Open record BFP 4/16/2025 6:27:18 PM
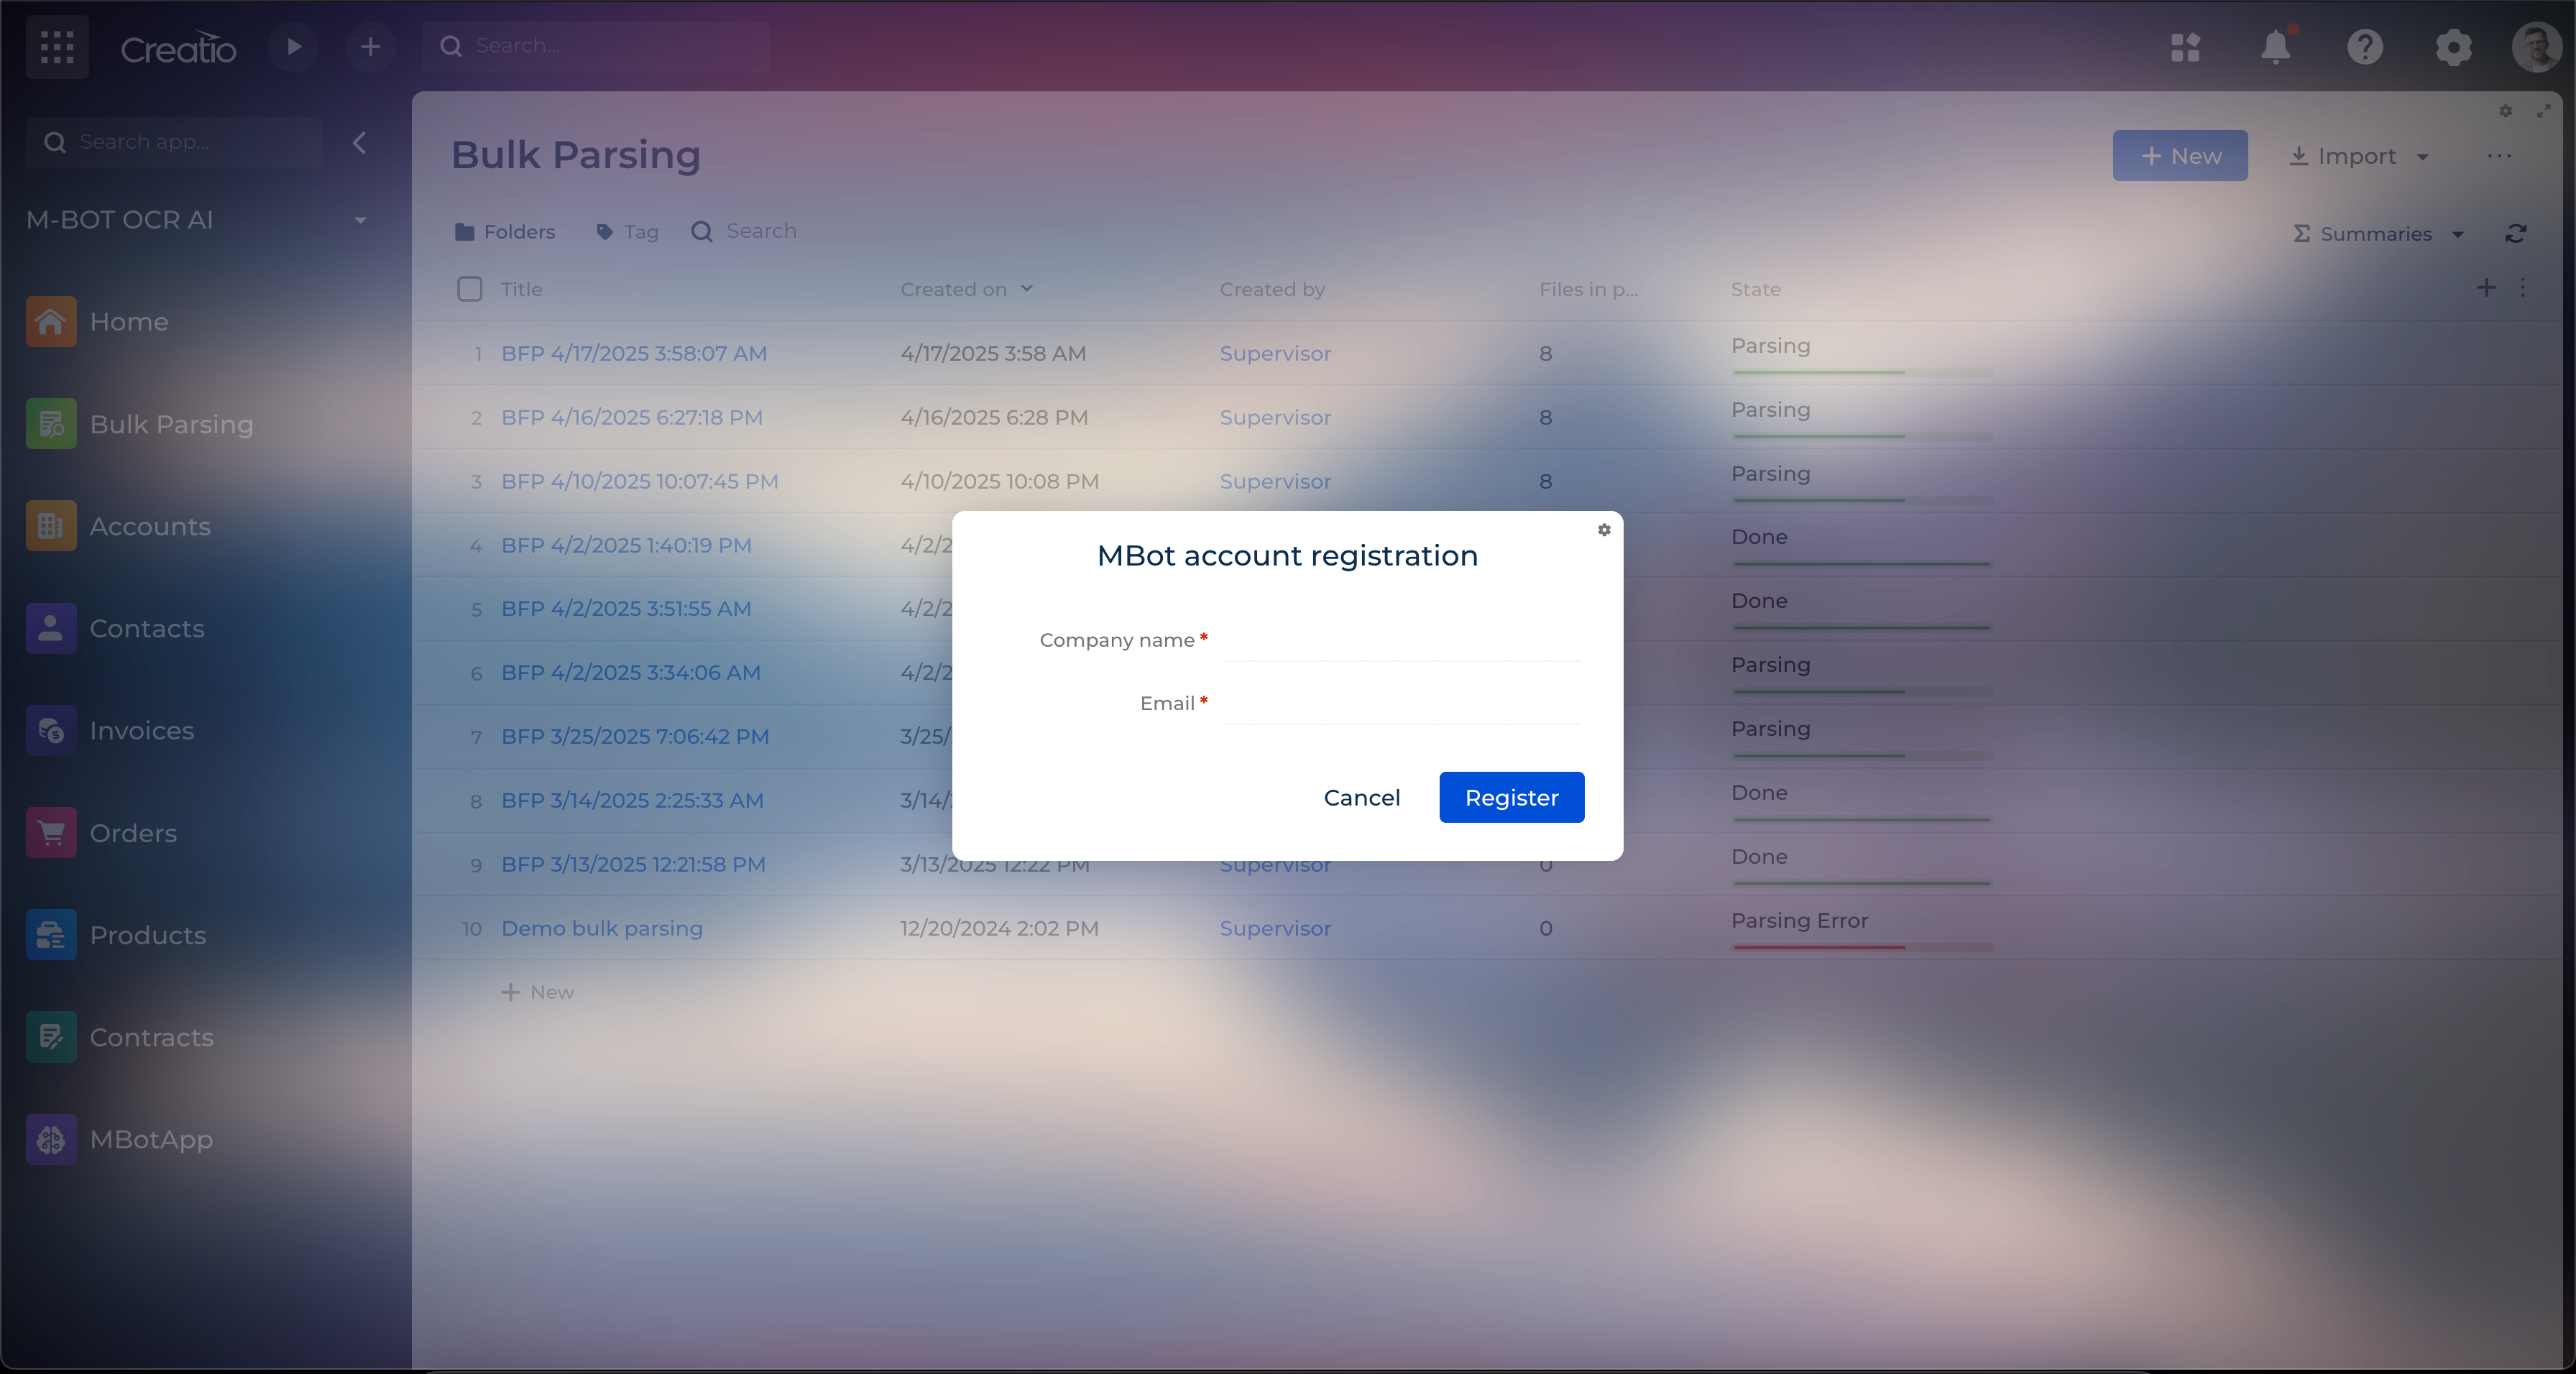This screenshot has width=2576, height=1374. 632,417
